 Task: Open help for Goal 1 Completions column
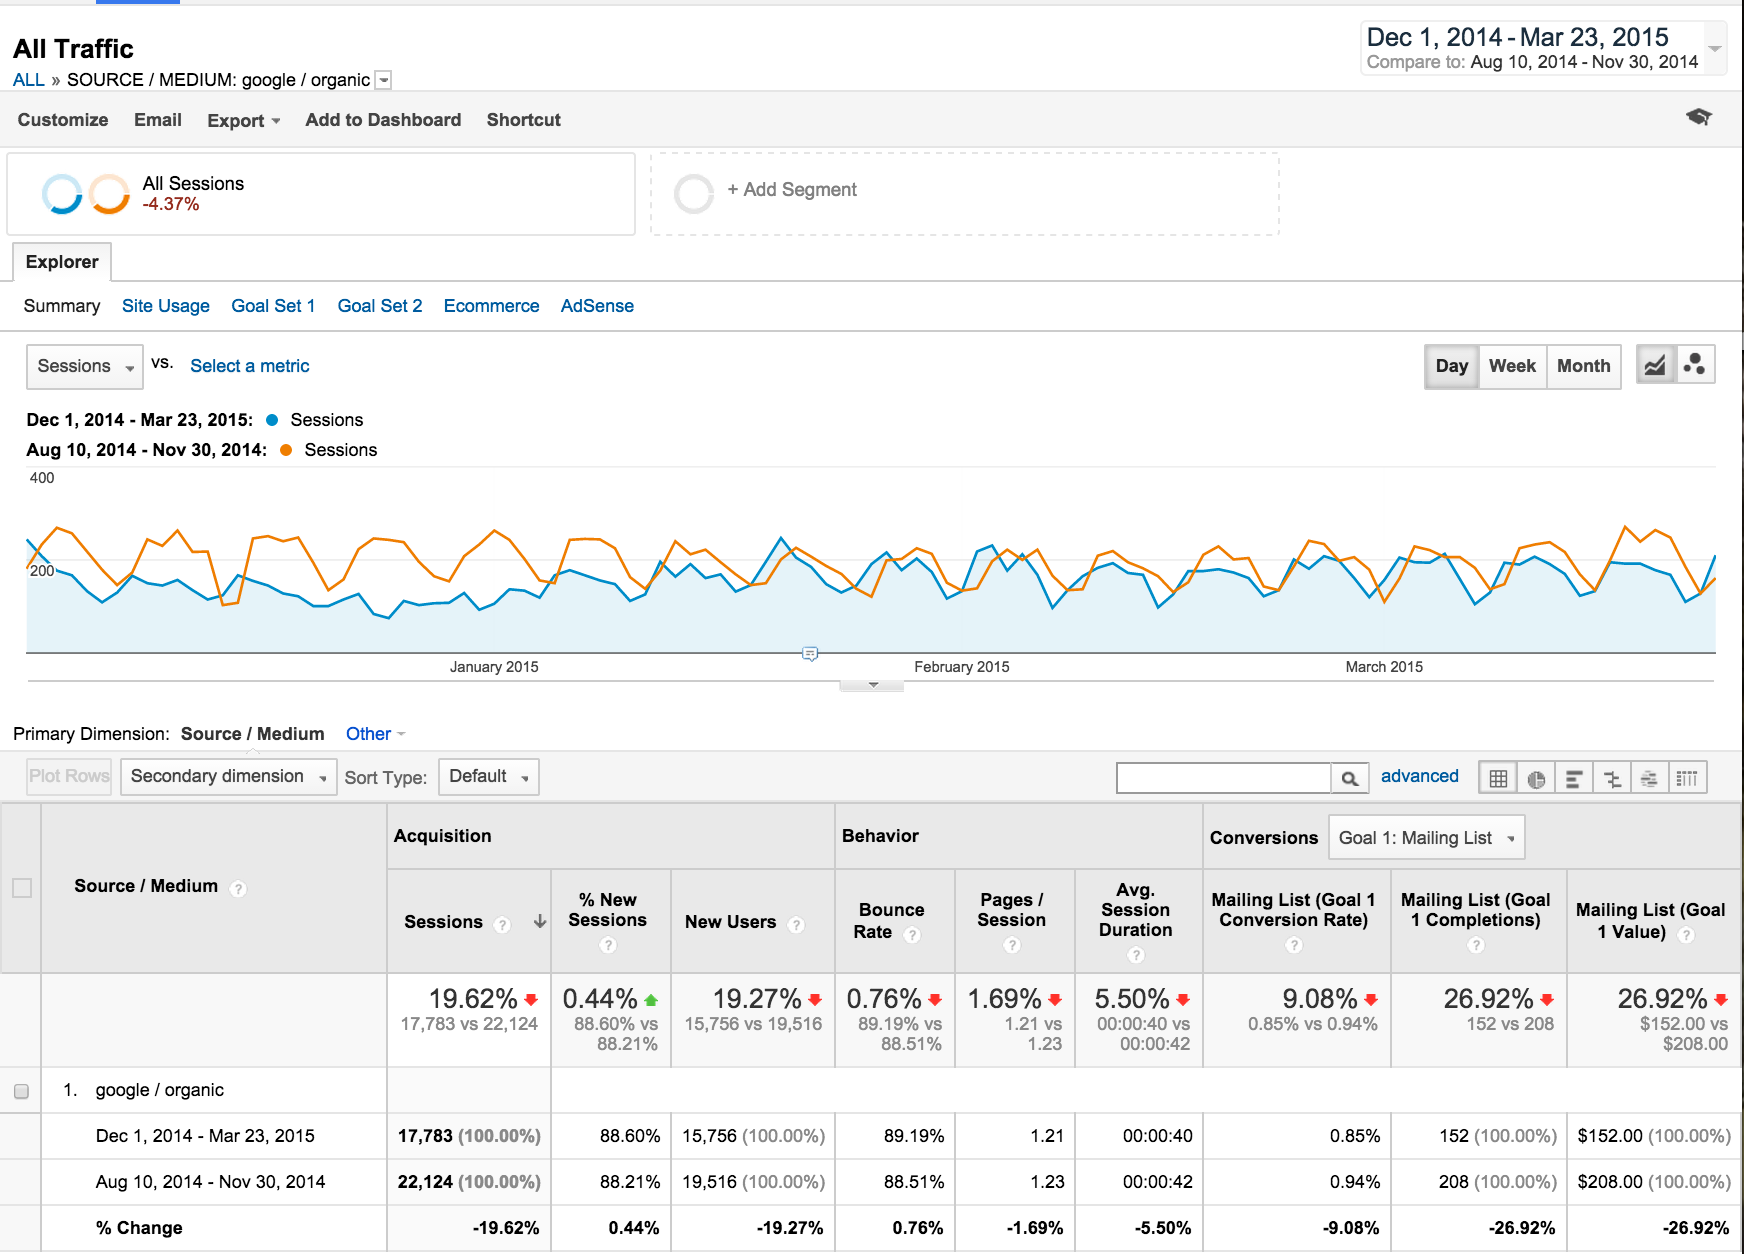pyautogui.click(x=1476, y=945)
